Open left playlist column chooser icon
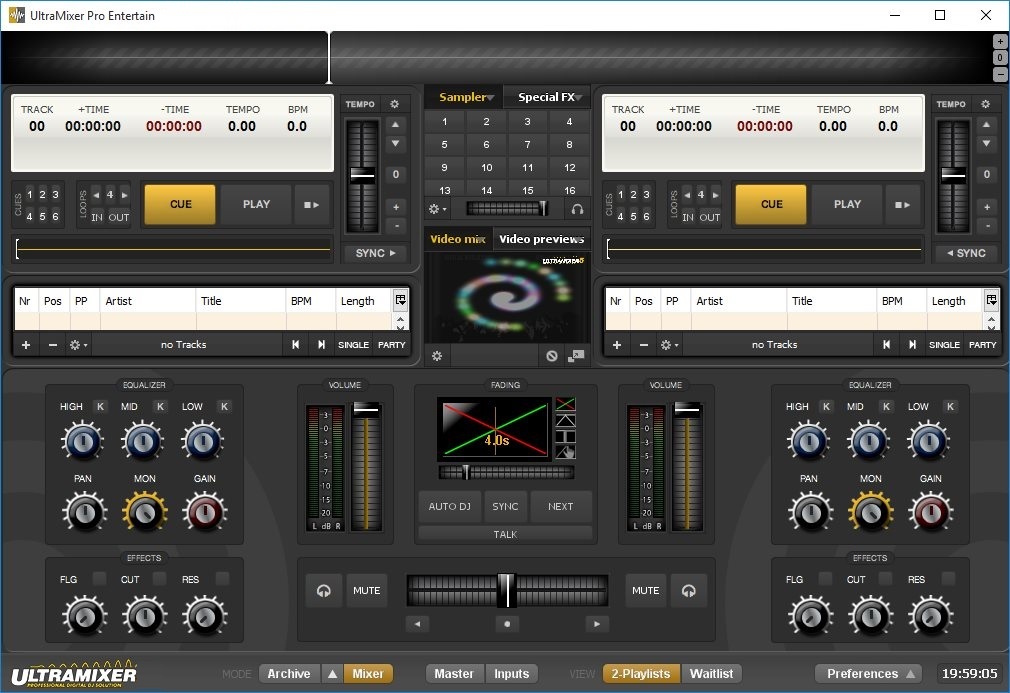This screenshot has height=693, width=1010. (x=401, y=299)
